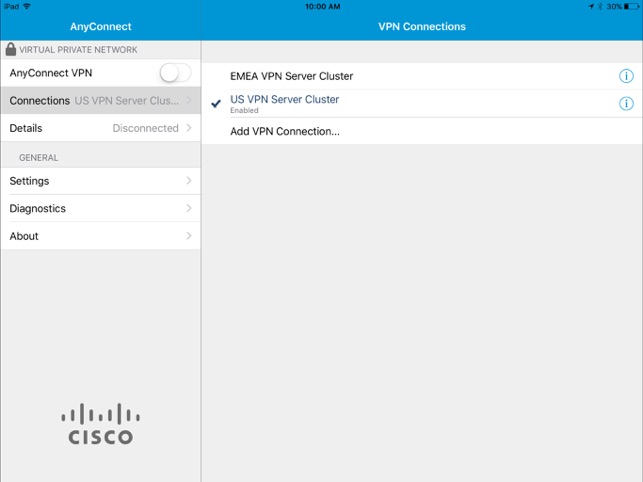Screen dimensions: 643x482
Task: Expand the Connections row chevron
Action: pyautogui.click(x=189, y=100)
